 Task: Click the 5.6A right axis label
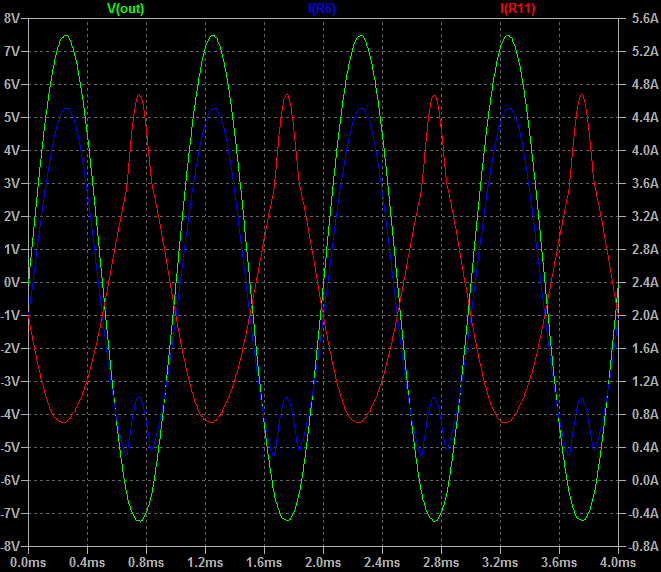point(645,18)
